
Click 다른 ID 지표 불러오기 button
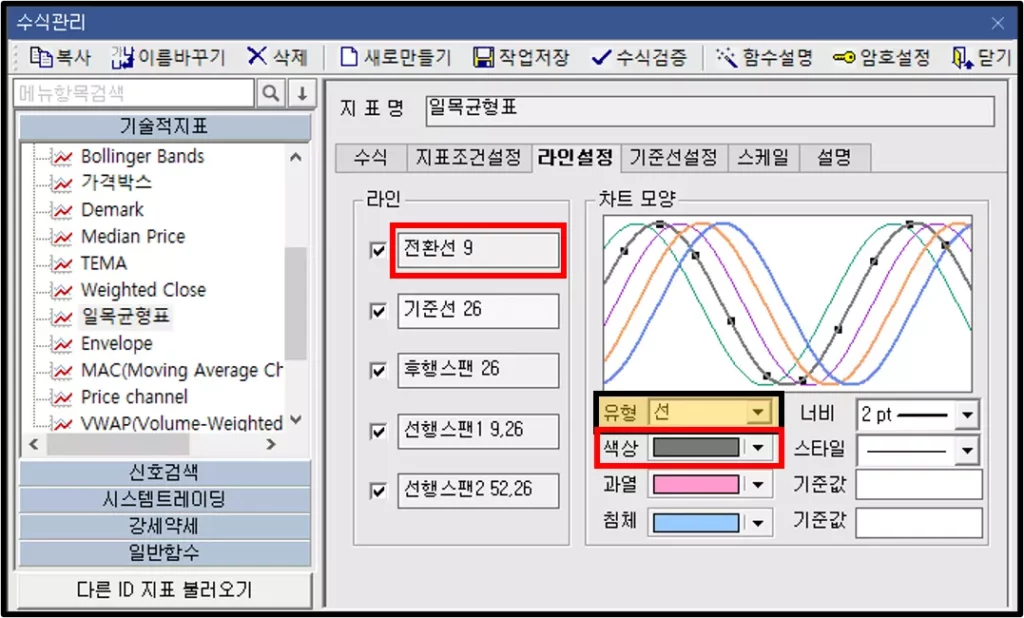click(x=164, y=591)
